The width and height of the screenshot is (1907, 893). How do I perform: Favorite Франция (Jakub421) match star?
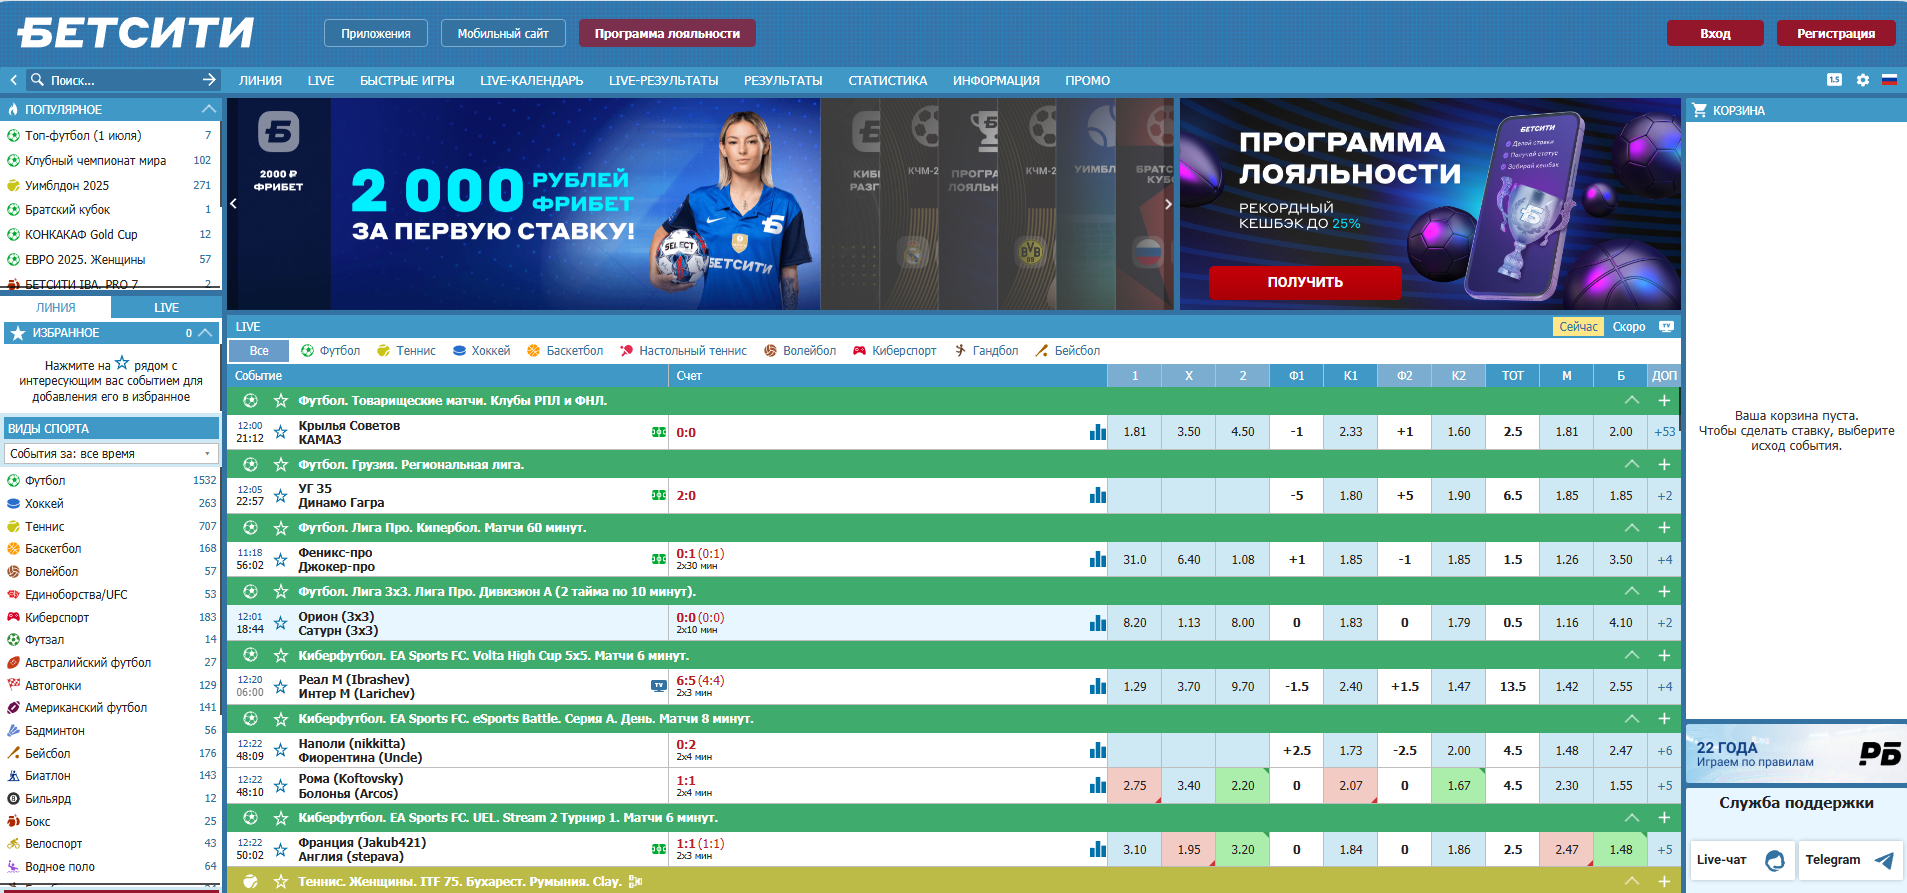tap(281, 850)
